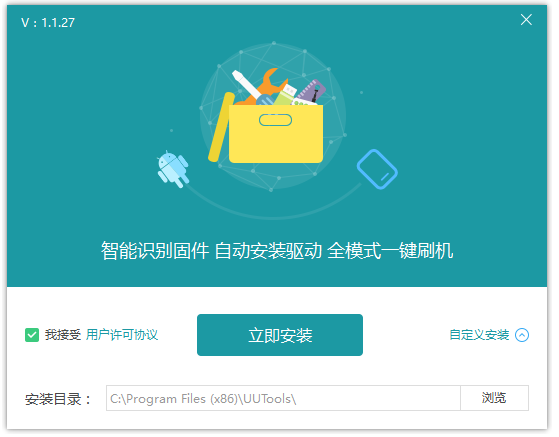
Task: Uncheck the green 我接受 checkbox
Action: [32, 335]
